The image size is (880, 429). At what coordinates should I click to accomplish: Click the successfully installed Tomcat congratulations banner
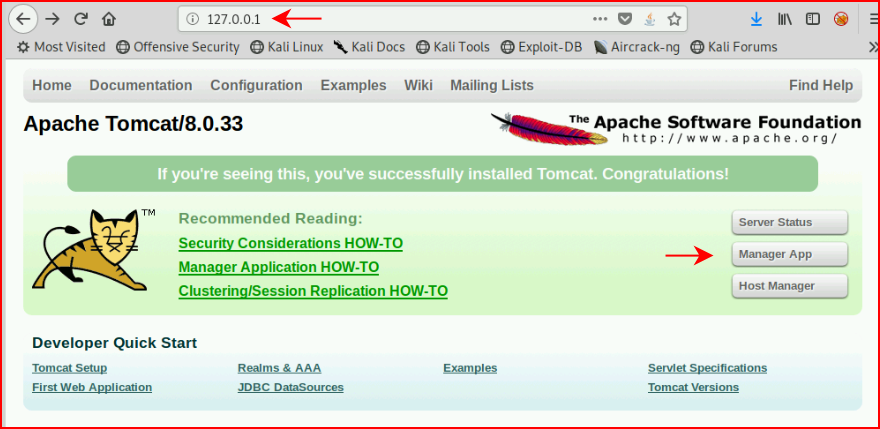point(443,174)
